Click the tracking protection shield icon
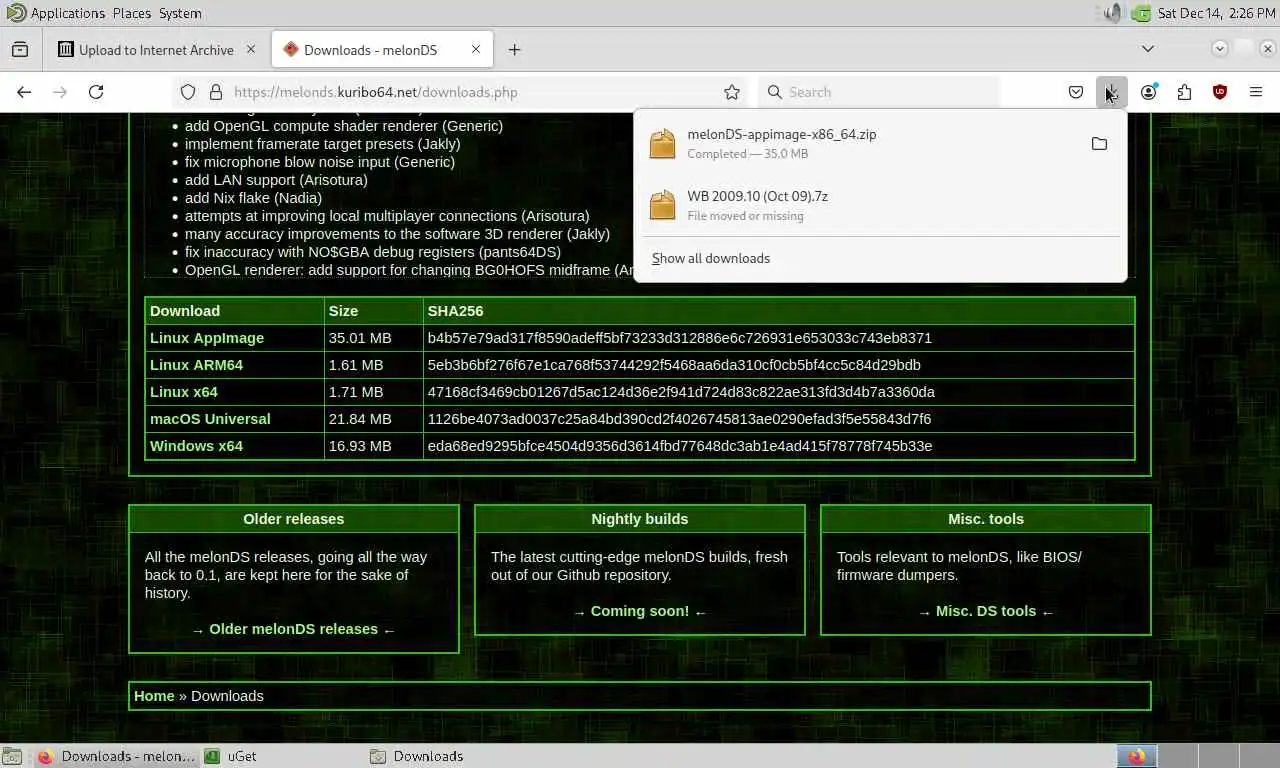Image resolution: width=1280 pixels, height=768 pixels. tap(187, 92)
